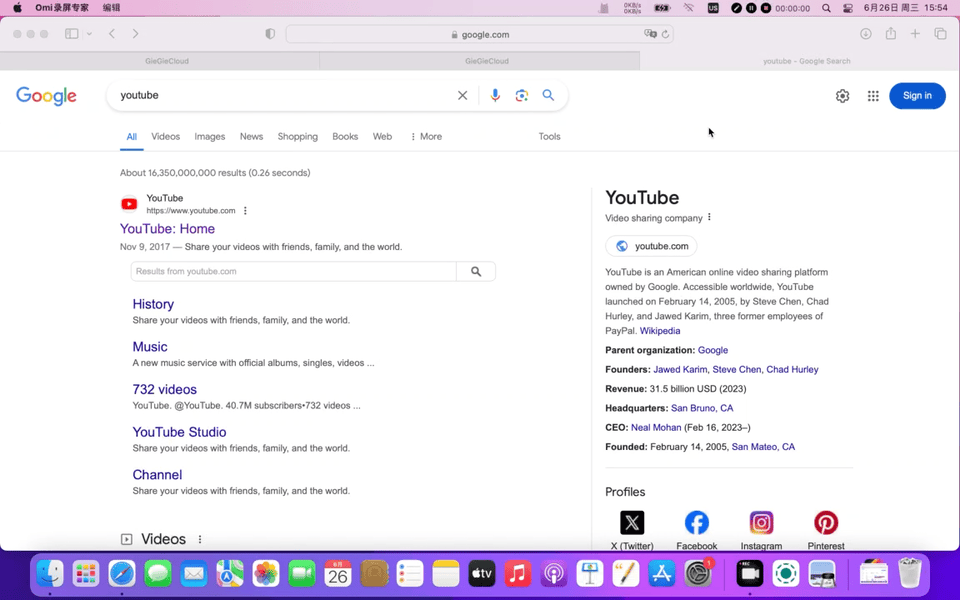Reload the page in Safari
The image size is (960, 600).
665,34
